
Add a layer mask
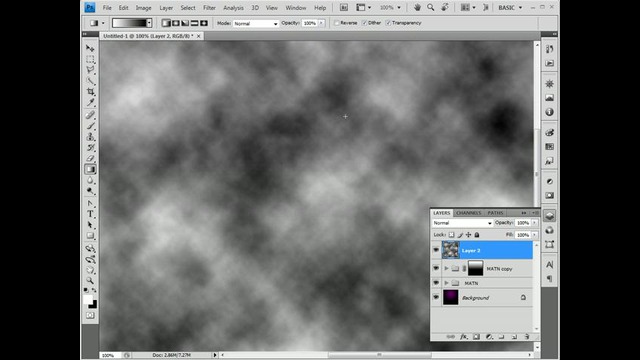click(476, 337)
